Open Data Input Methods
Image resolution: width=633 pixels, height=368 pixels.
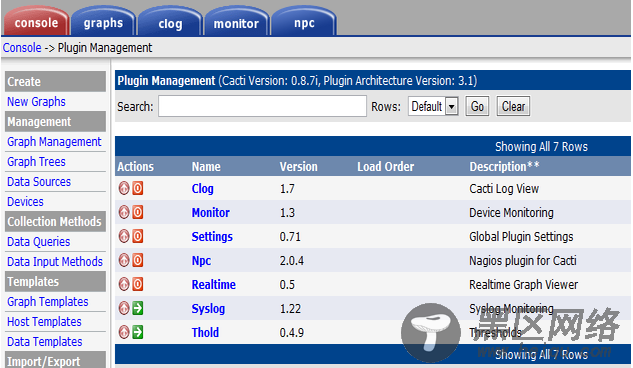pyautogui.click(x=55, y=261)
